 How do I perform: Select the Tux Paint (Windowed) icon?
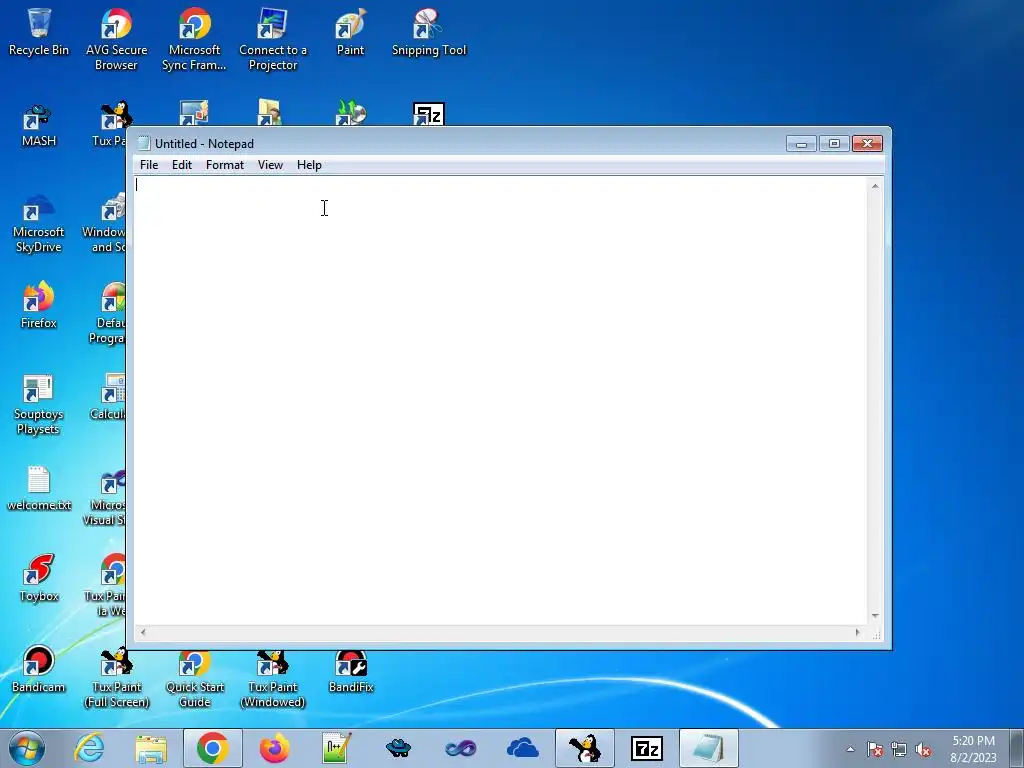[x=273, y=679]
